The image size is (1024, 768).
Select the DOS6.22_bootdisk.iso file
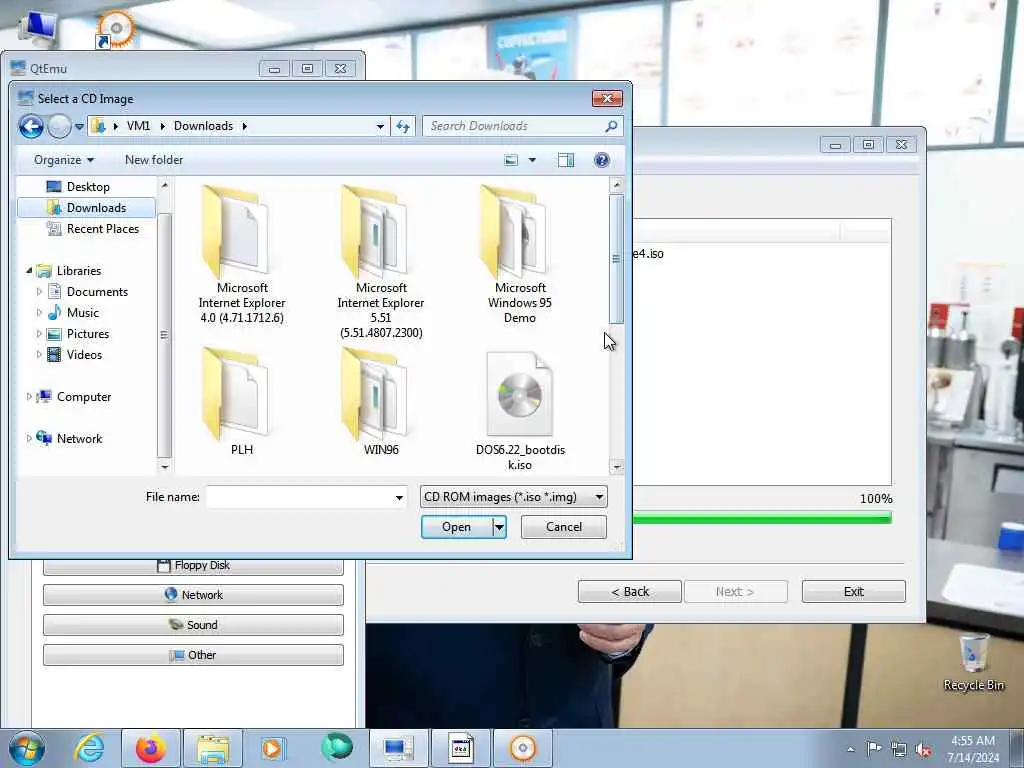[520, 410]
